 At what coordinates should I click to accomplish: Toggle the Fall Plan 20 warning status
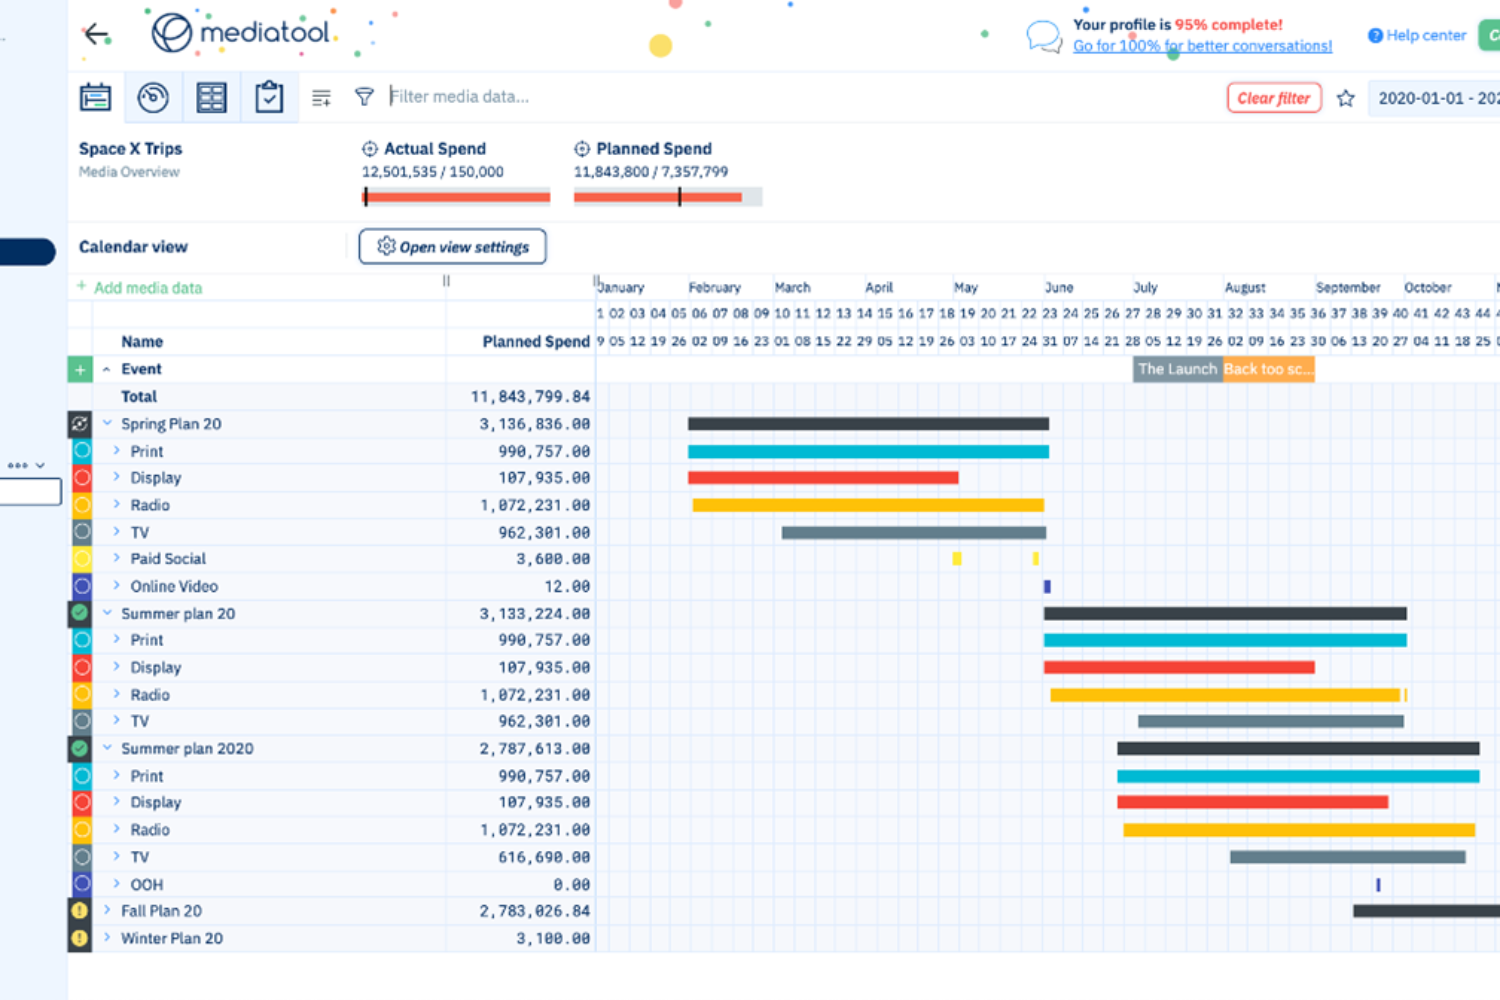click(x=80, y=911)
